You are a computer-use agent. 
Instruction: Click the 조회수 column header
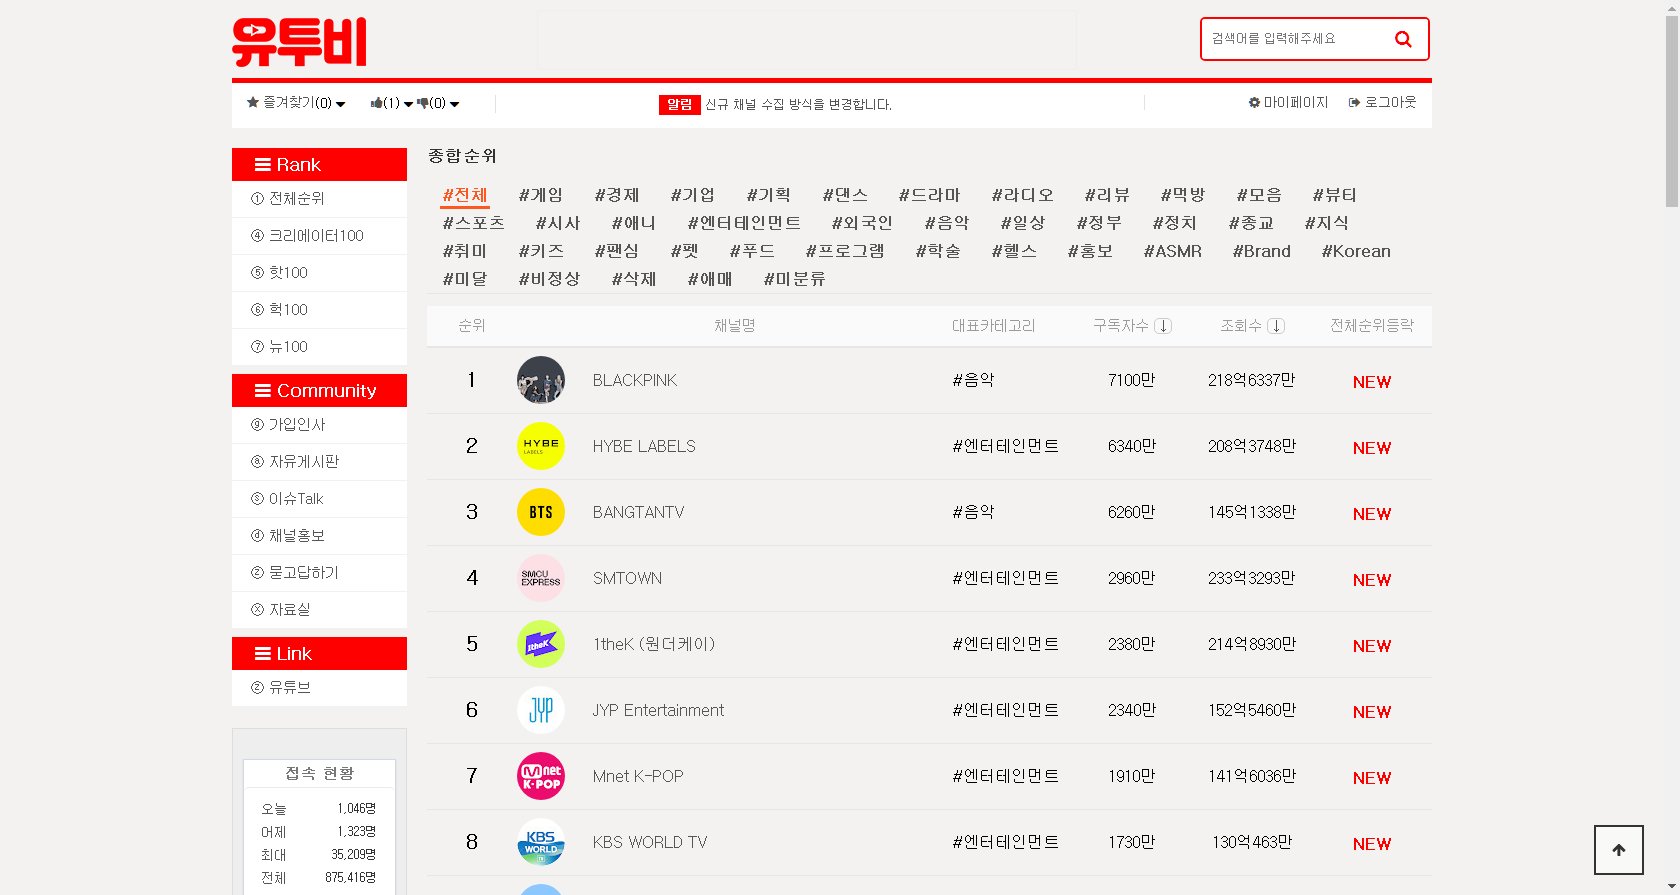[x=1241, y=326]
